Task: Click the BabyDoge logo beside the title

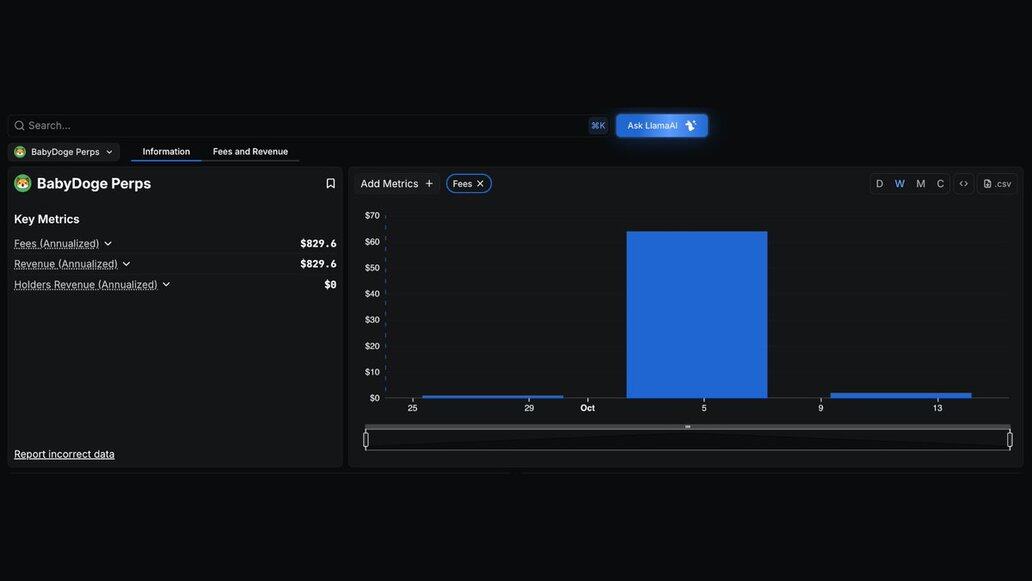Action: (23, 184)
